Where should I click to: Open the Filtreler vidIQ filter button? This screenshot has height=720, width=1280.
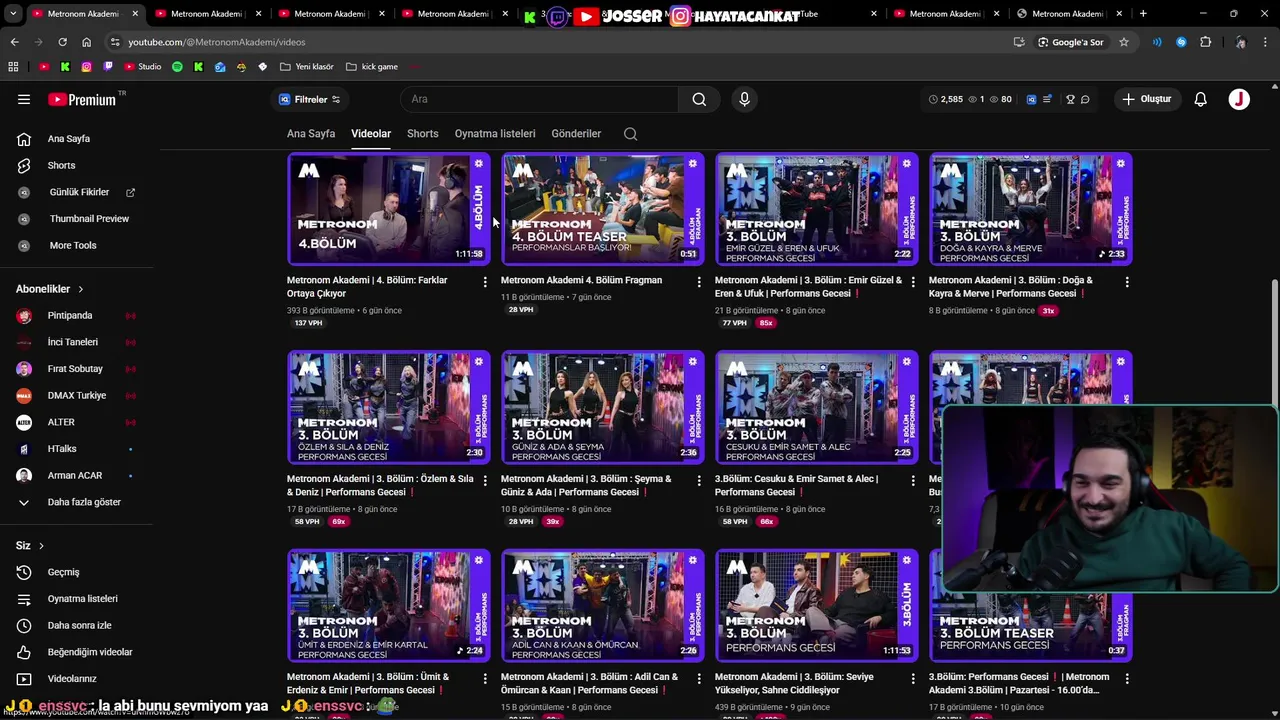tap(309, 99)
